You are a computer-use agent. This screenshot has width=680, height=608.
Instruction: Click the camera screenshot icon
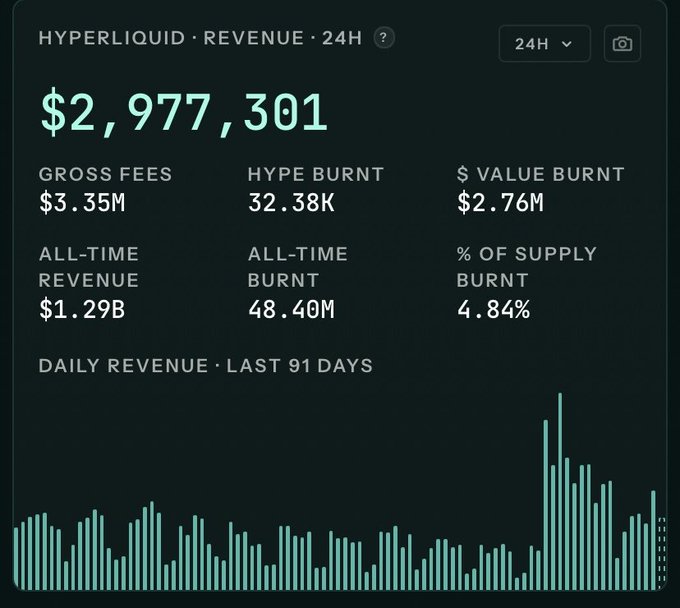(x=622, y=44)
